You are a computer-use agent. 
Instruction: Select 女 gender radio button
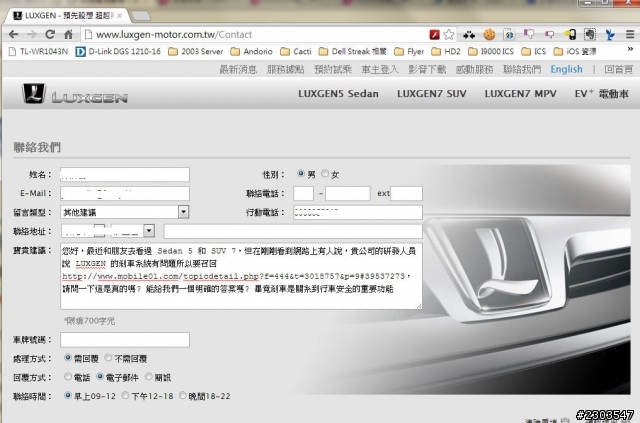tap(325, 174)
